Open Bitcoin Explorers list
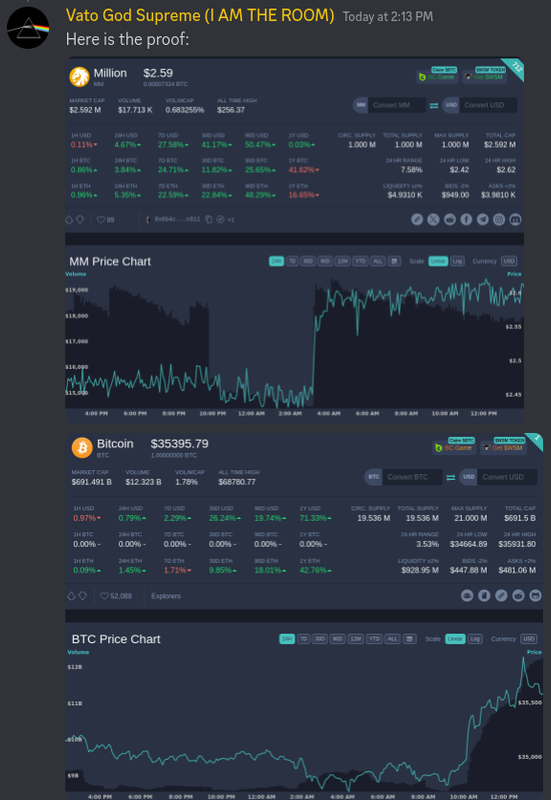551x800 pixels. pyautogui.click(x=166, y=596)
